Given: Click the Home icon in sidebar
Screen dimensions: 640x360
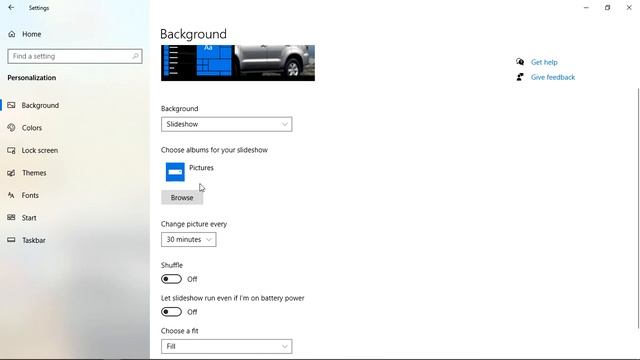Looking at the screenshot, I should [11, 34].
